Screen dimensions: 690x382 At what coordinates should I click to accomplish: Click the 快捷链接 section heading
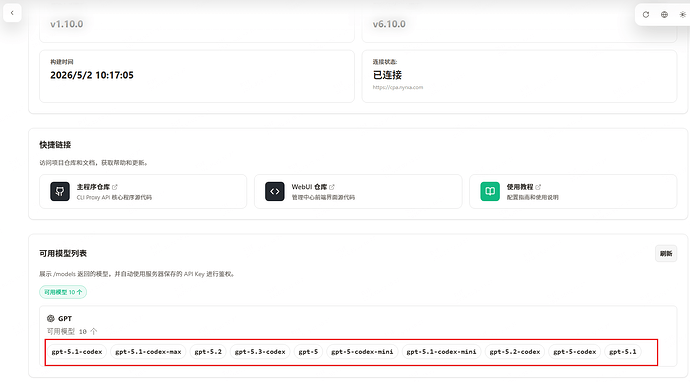point(55,145)
